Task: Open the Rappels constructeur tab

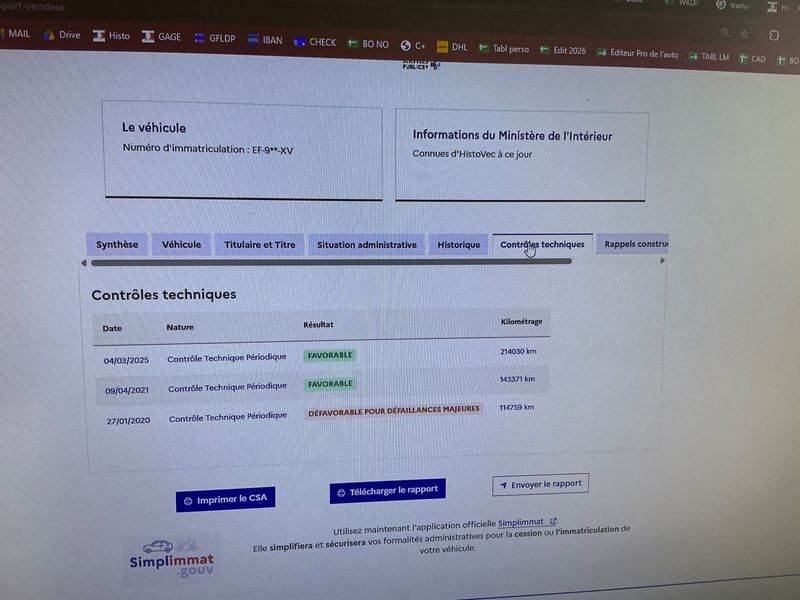Action: 633,244
